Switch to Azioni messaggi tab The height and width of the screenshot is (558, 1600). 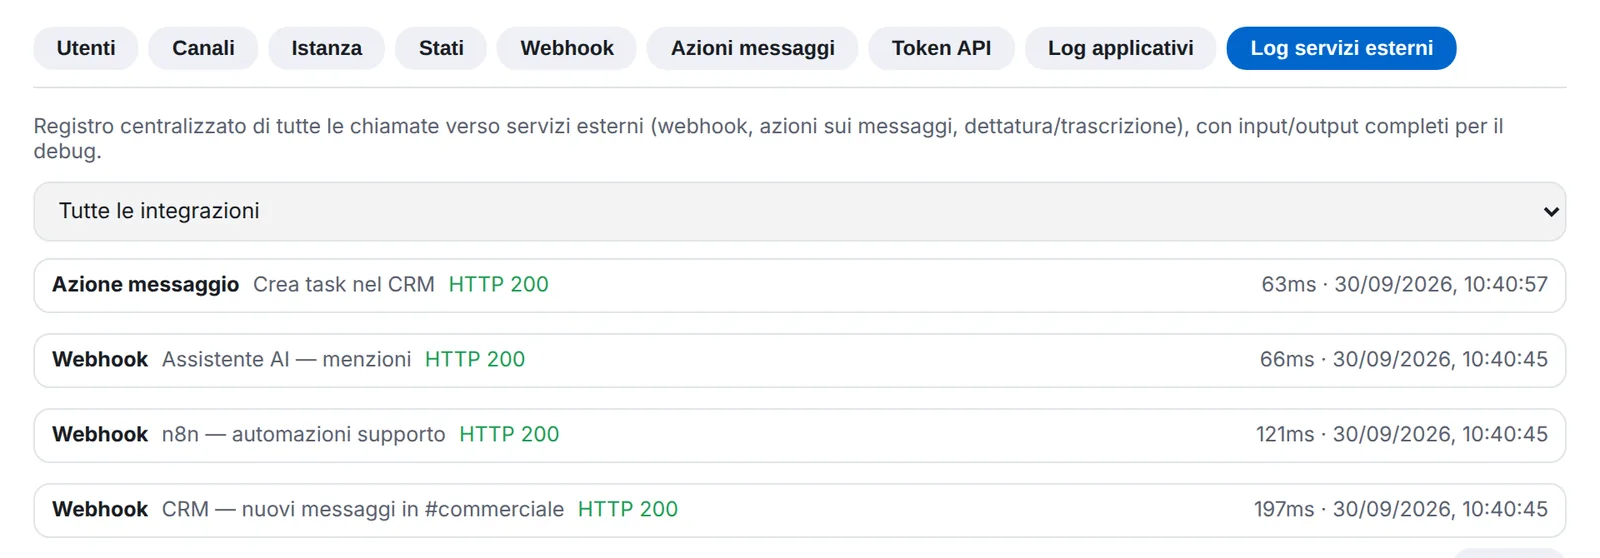click(x=752, y=48)
